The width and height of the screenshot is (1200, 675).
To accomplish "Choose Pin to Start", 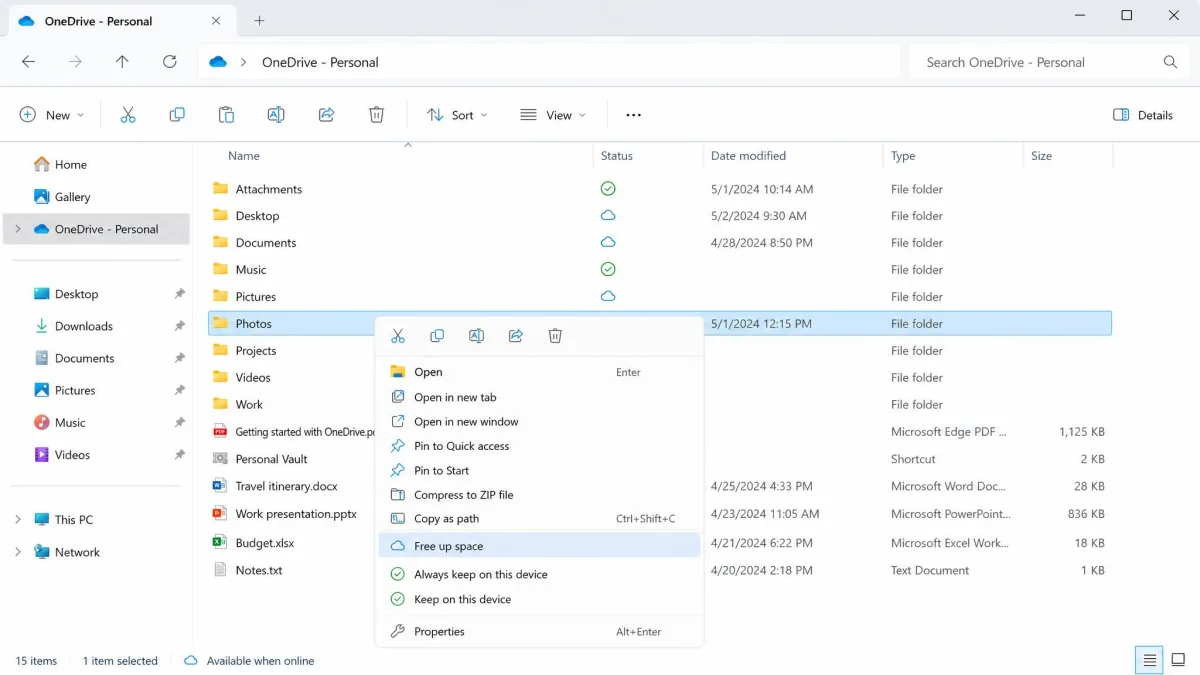I will click(x=539, y=470).
